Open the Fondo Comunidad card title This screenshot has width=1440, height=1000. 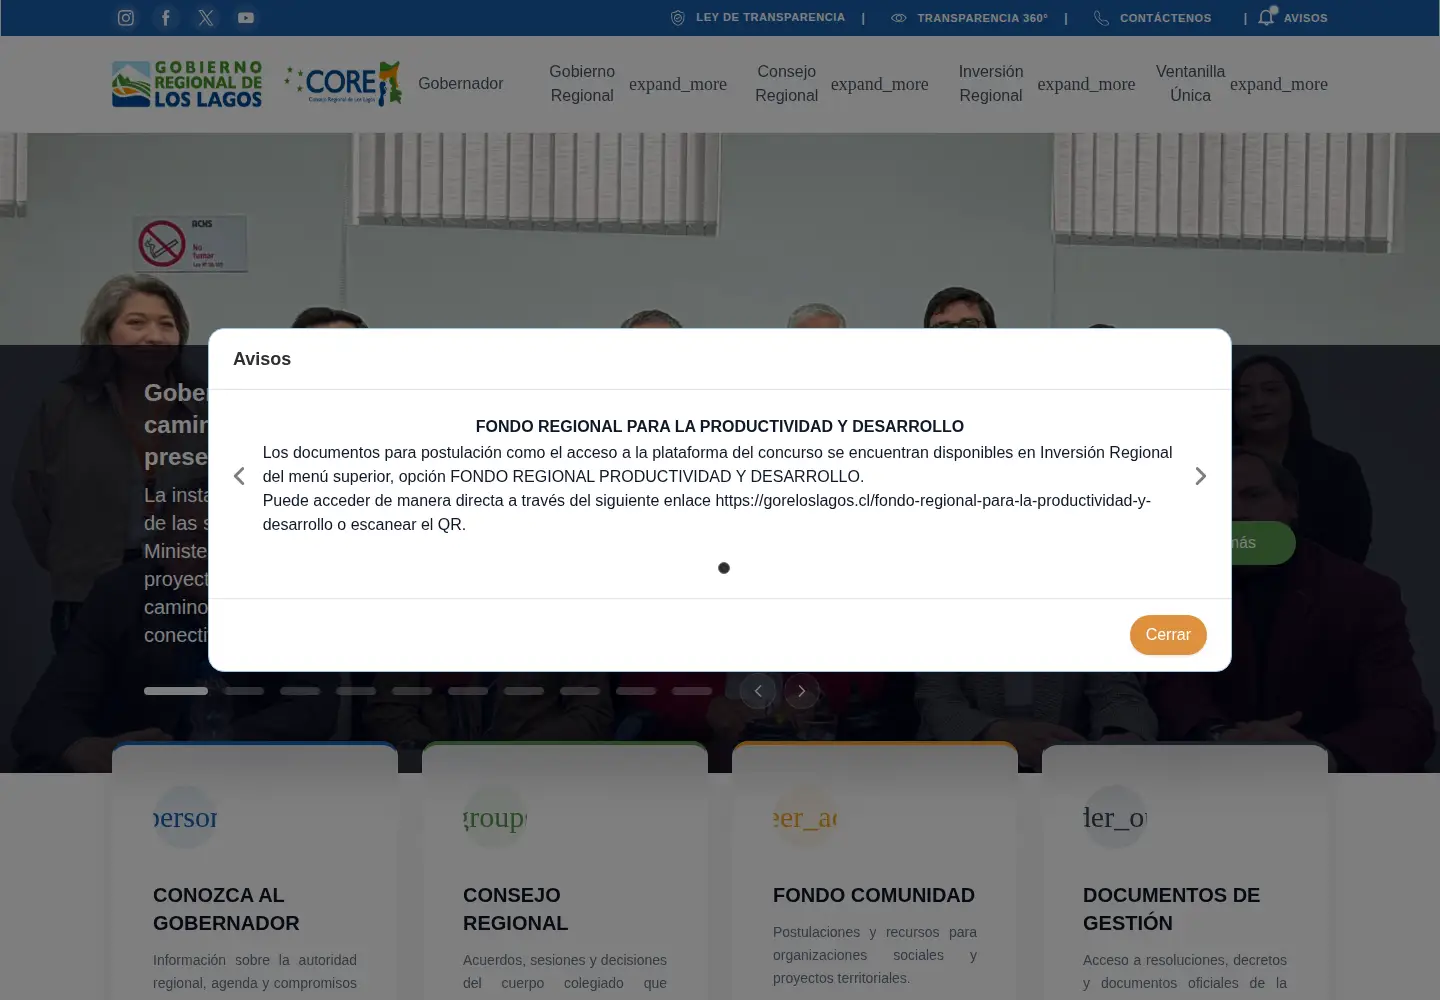[874, 895]
